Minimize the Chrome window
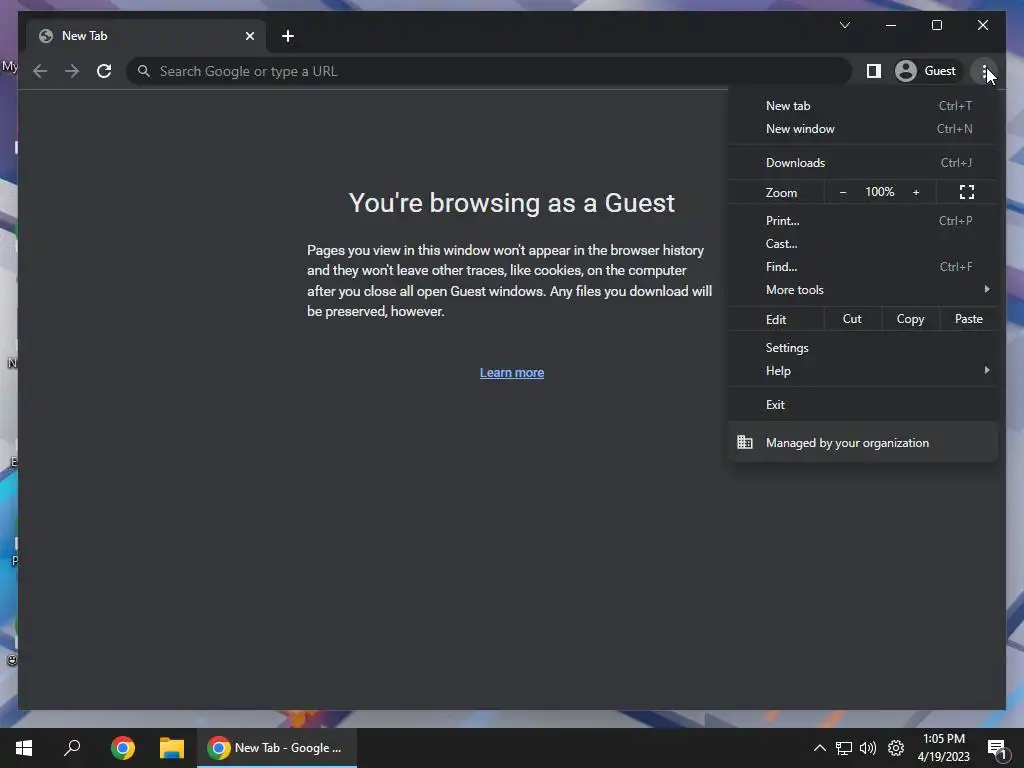The image size is (1024, 768). coord(891,25)
